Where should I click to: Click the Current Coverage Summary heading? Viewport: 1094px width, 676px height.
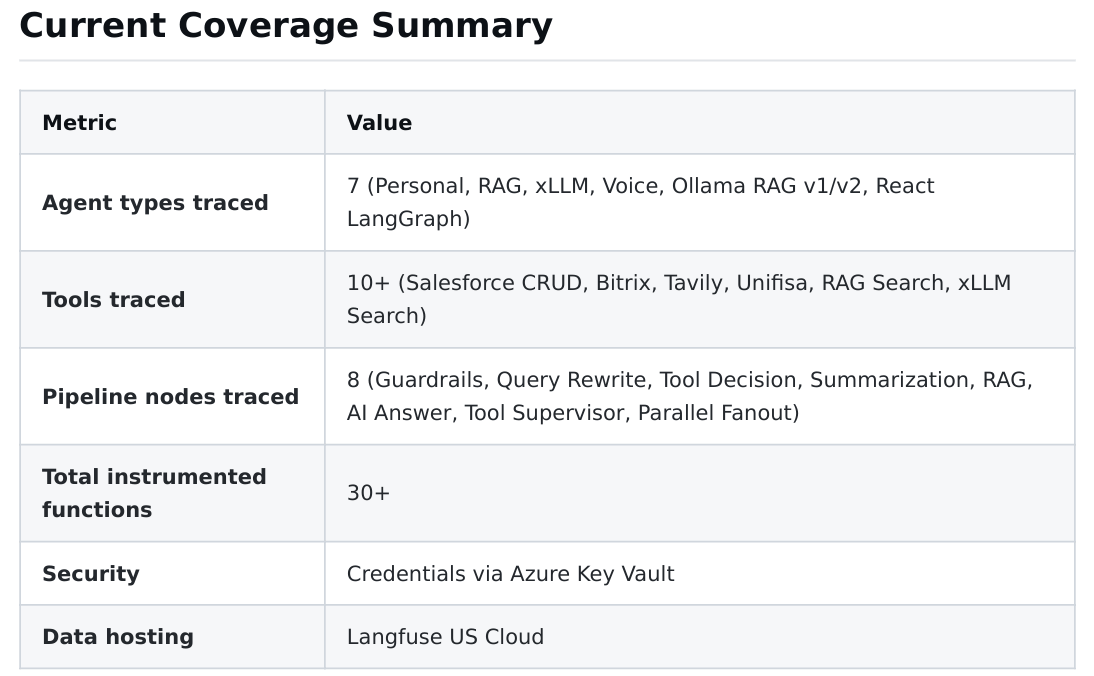[285, 26]
